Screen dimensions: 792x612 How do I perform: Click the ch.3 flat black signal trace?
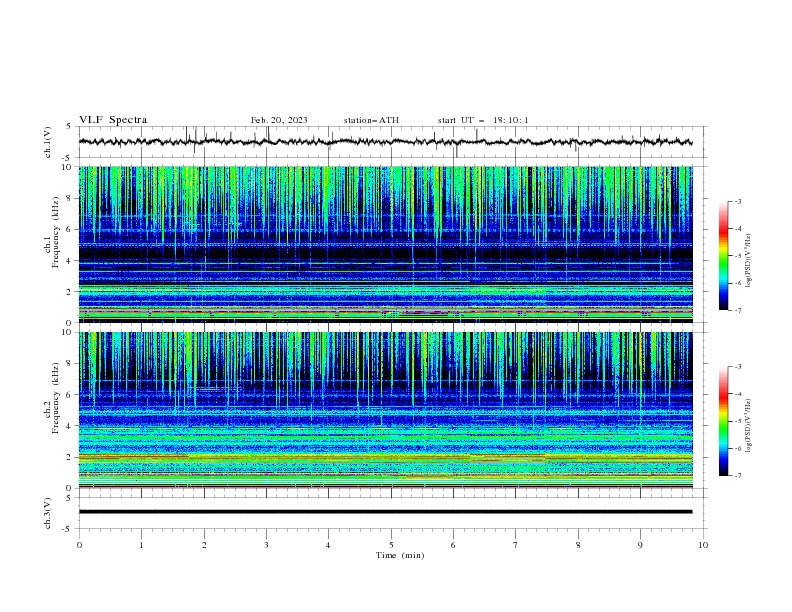(x=385, y=512)
